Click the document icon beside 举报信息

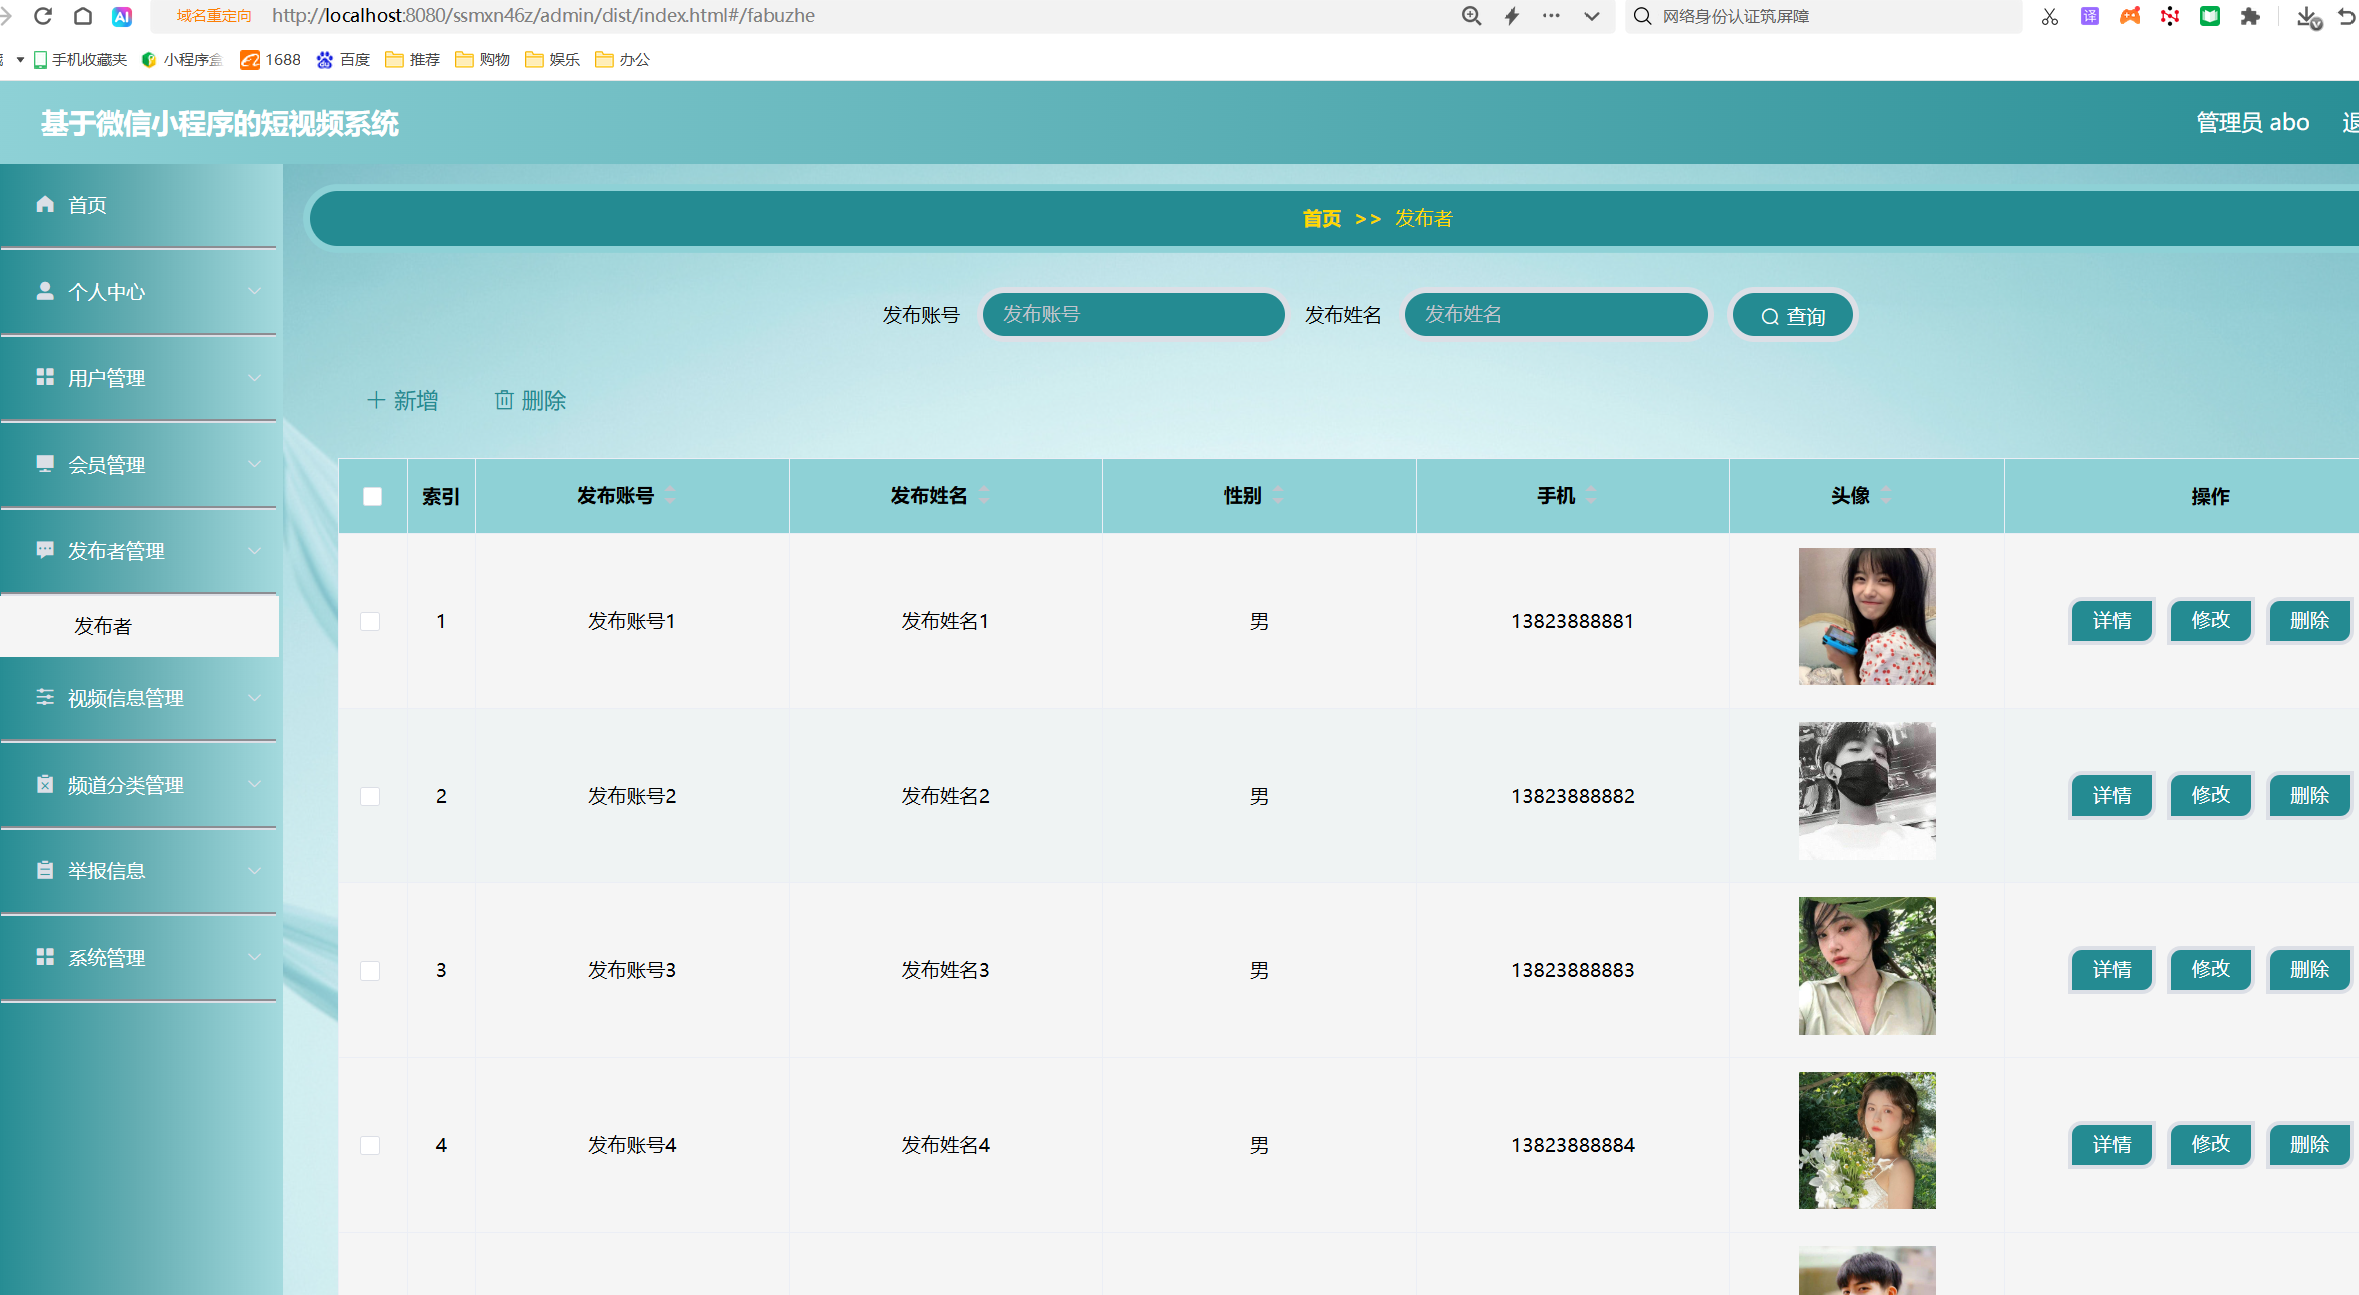[x=45, y=870]
